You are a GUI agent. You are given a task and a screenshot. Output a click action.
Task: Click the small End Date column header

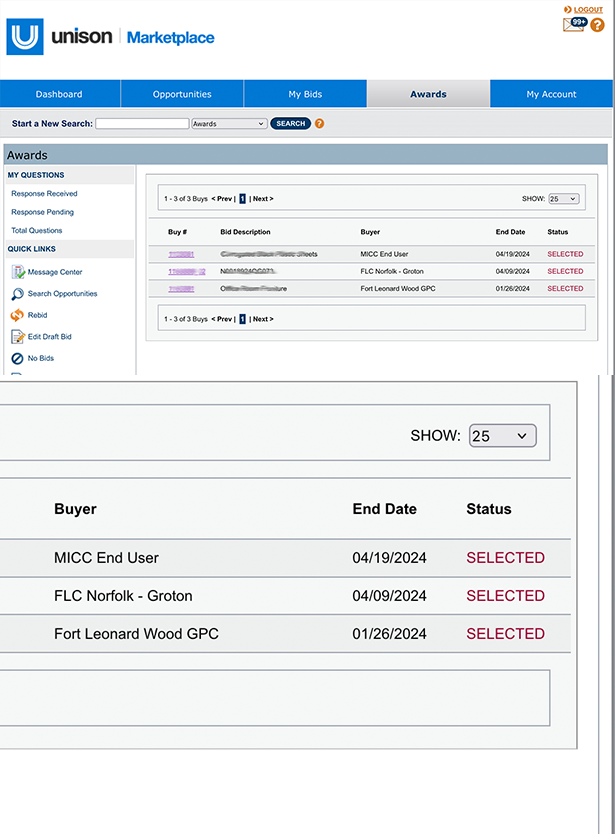click(x=510, y=232)
